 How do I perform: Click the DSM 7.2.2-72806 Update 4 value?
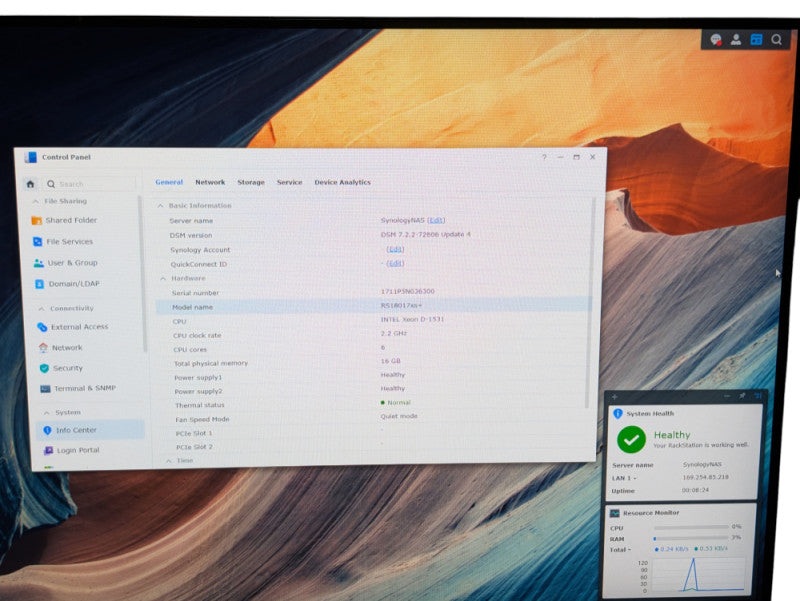426,235
